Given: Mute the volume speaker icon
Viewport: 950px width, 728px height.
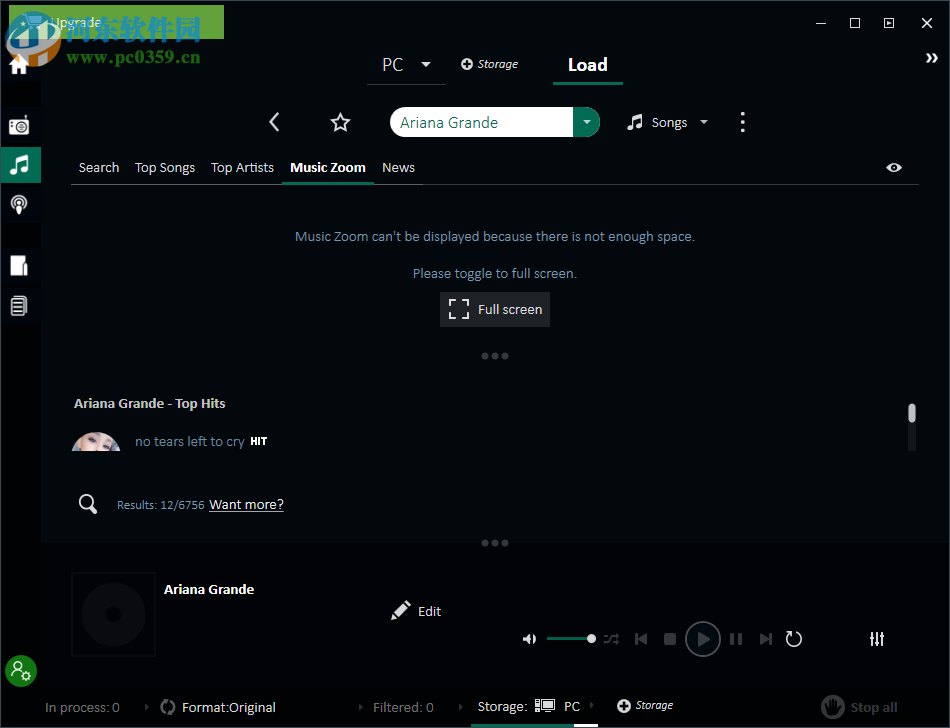Looking at the screenshot, I should point(529,638).
